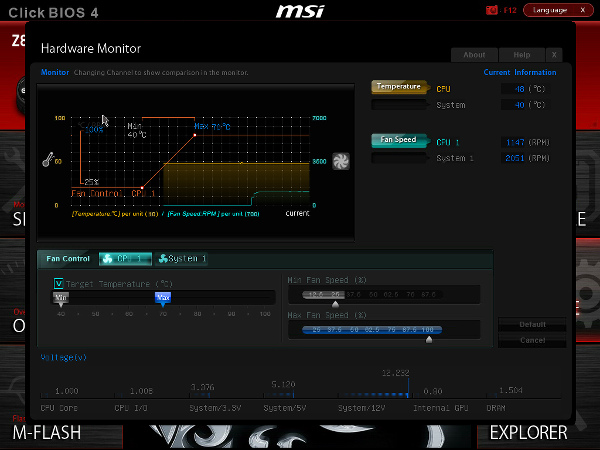Click the Max Fan Speed slider bar
The width and height of the screenshot is (600, 450).
coord(372,330)
